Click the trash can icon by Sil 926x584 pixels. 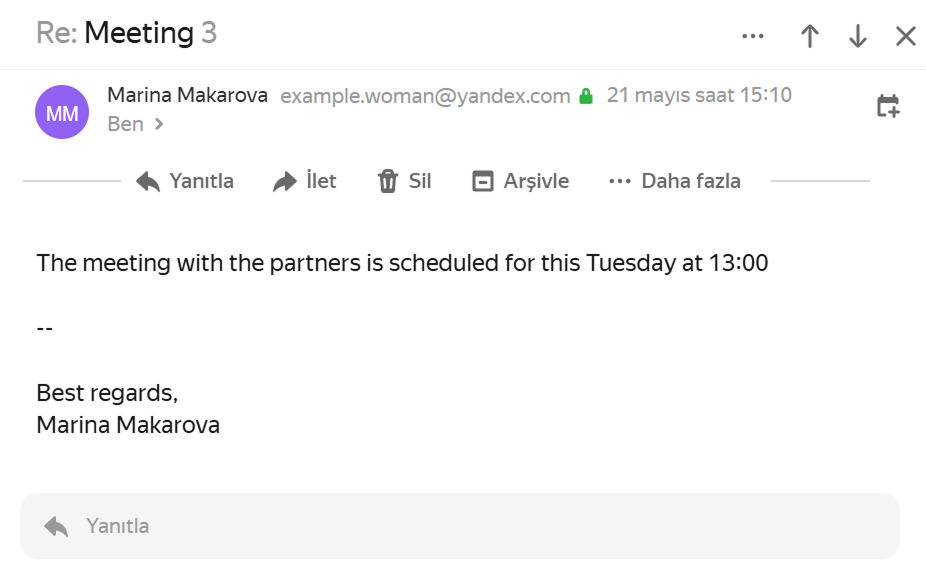(x=388, y=181)
